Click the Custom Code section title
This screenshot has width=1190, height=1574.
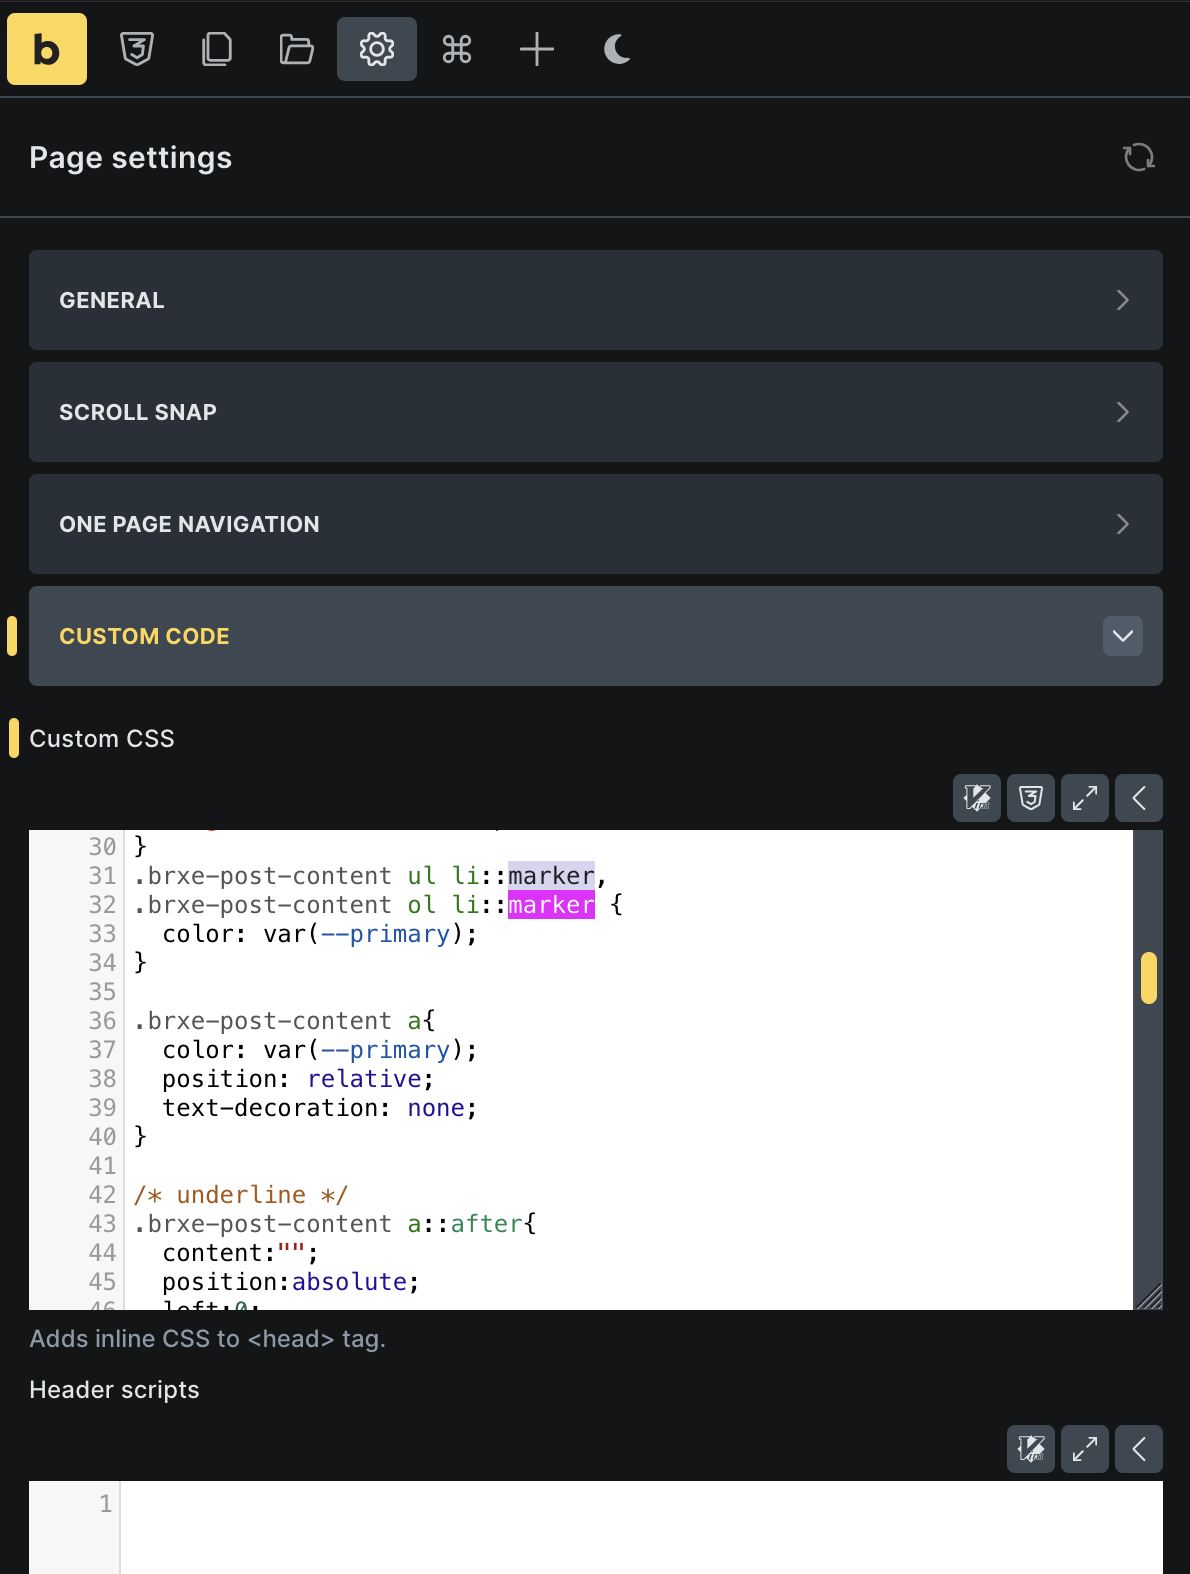pos(145,636)
